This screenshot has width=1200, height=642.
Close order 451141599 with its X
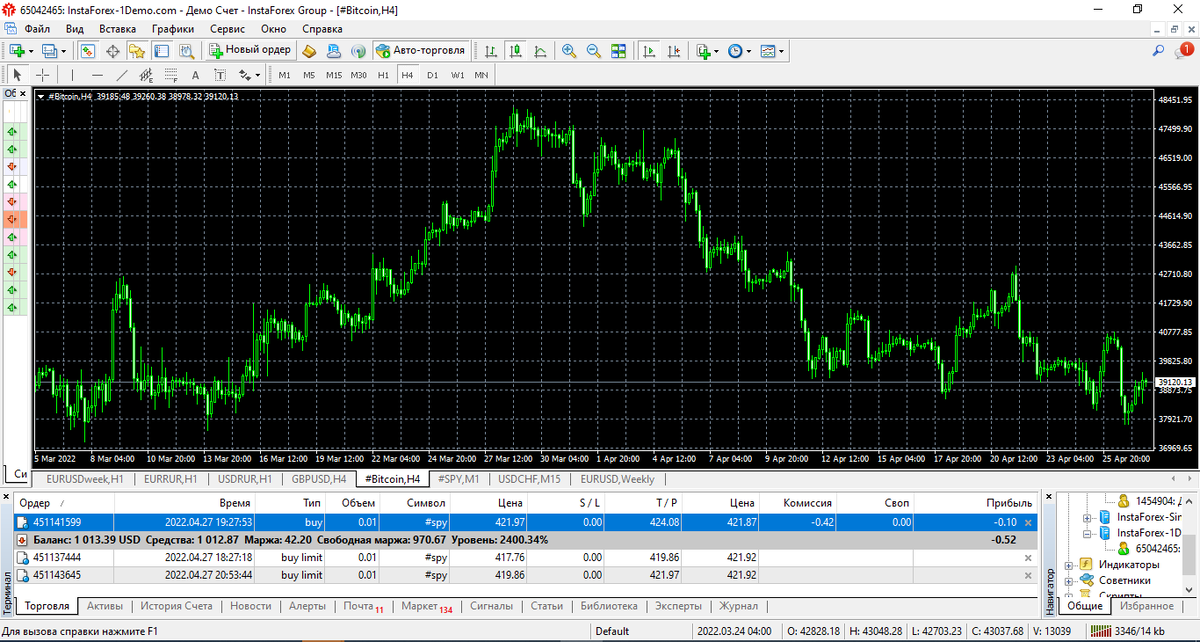click(1028, 522)
